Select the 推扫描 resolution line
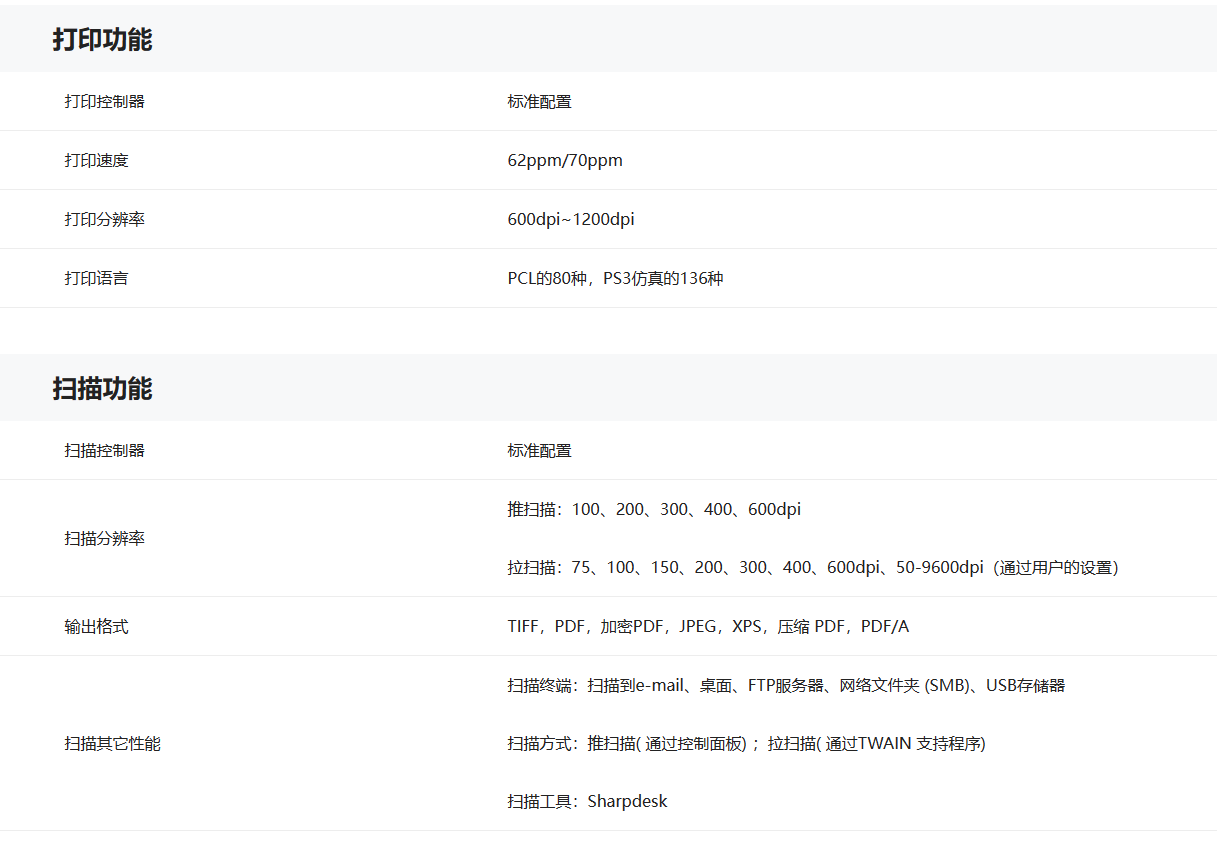This screenshot has height=850, width=1217. click(653, 509)
